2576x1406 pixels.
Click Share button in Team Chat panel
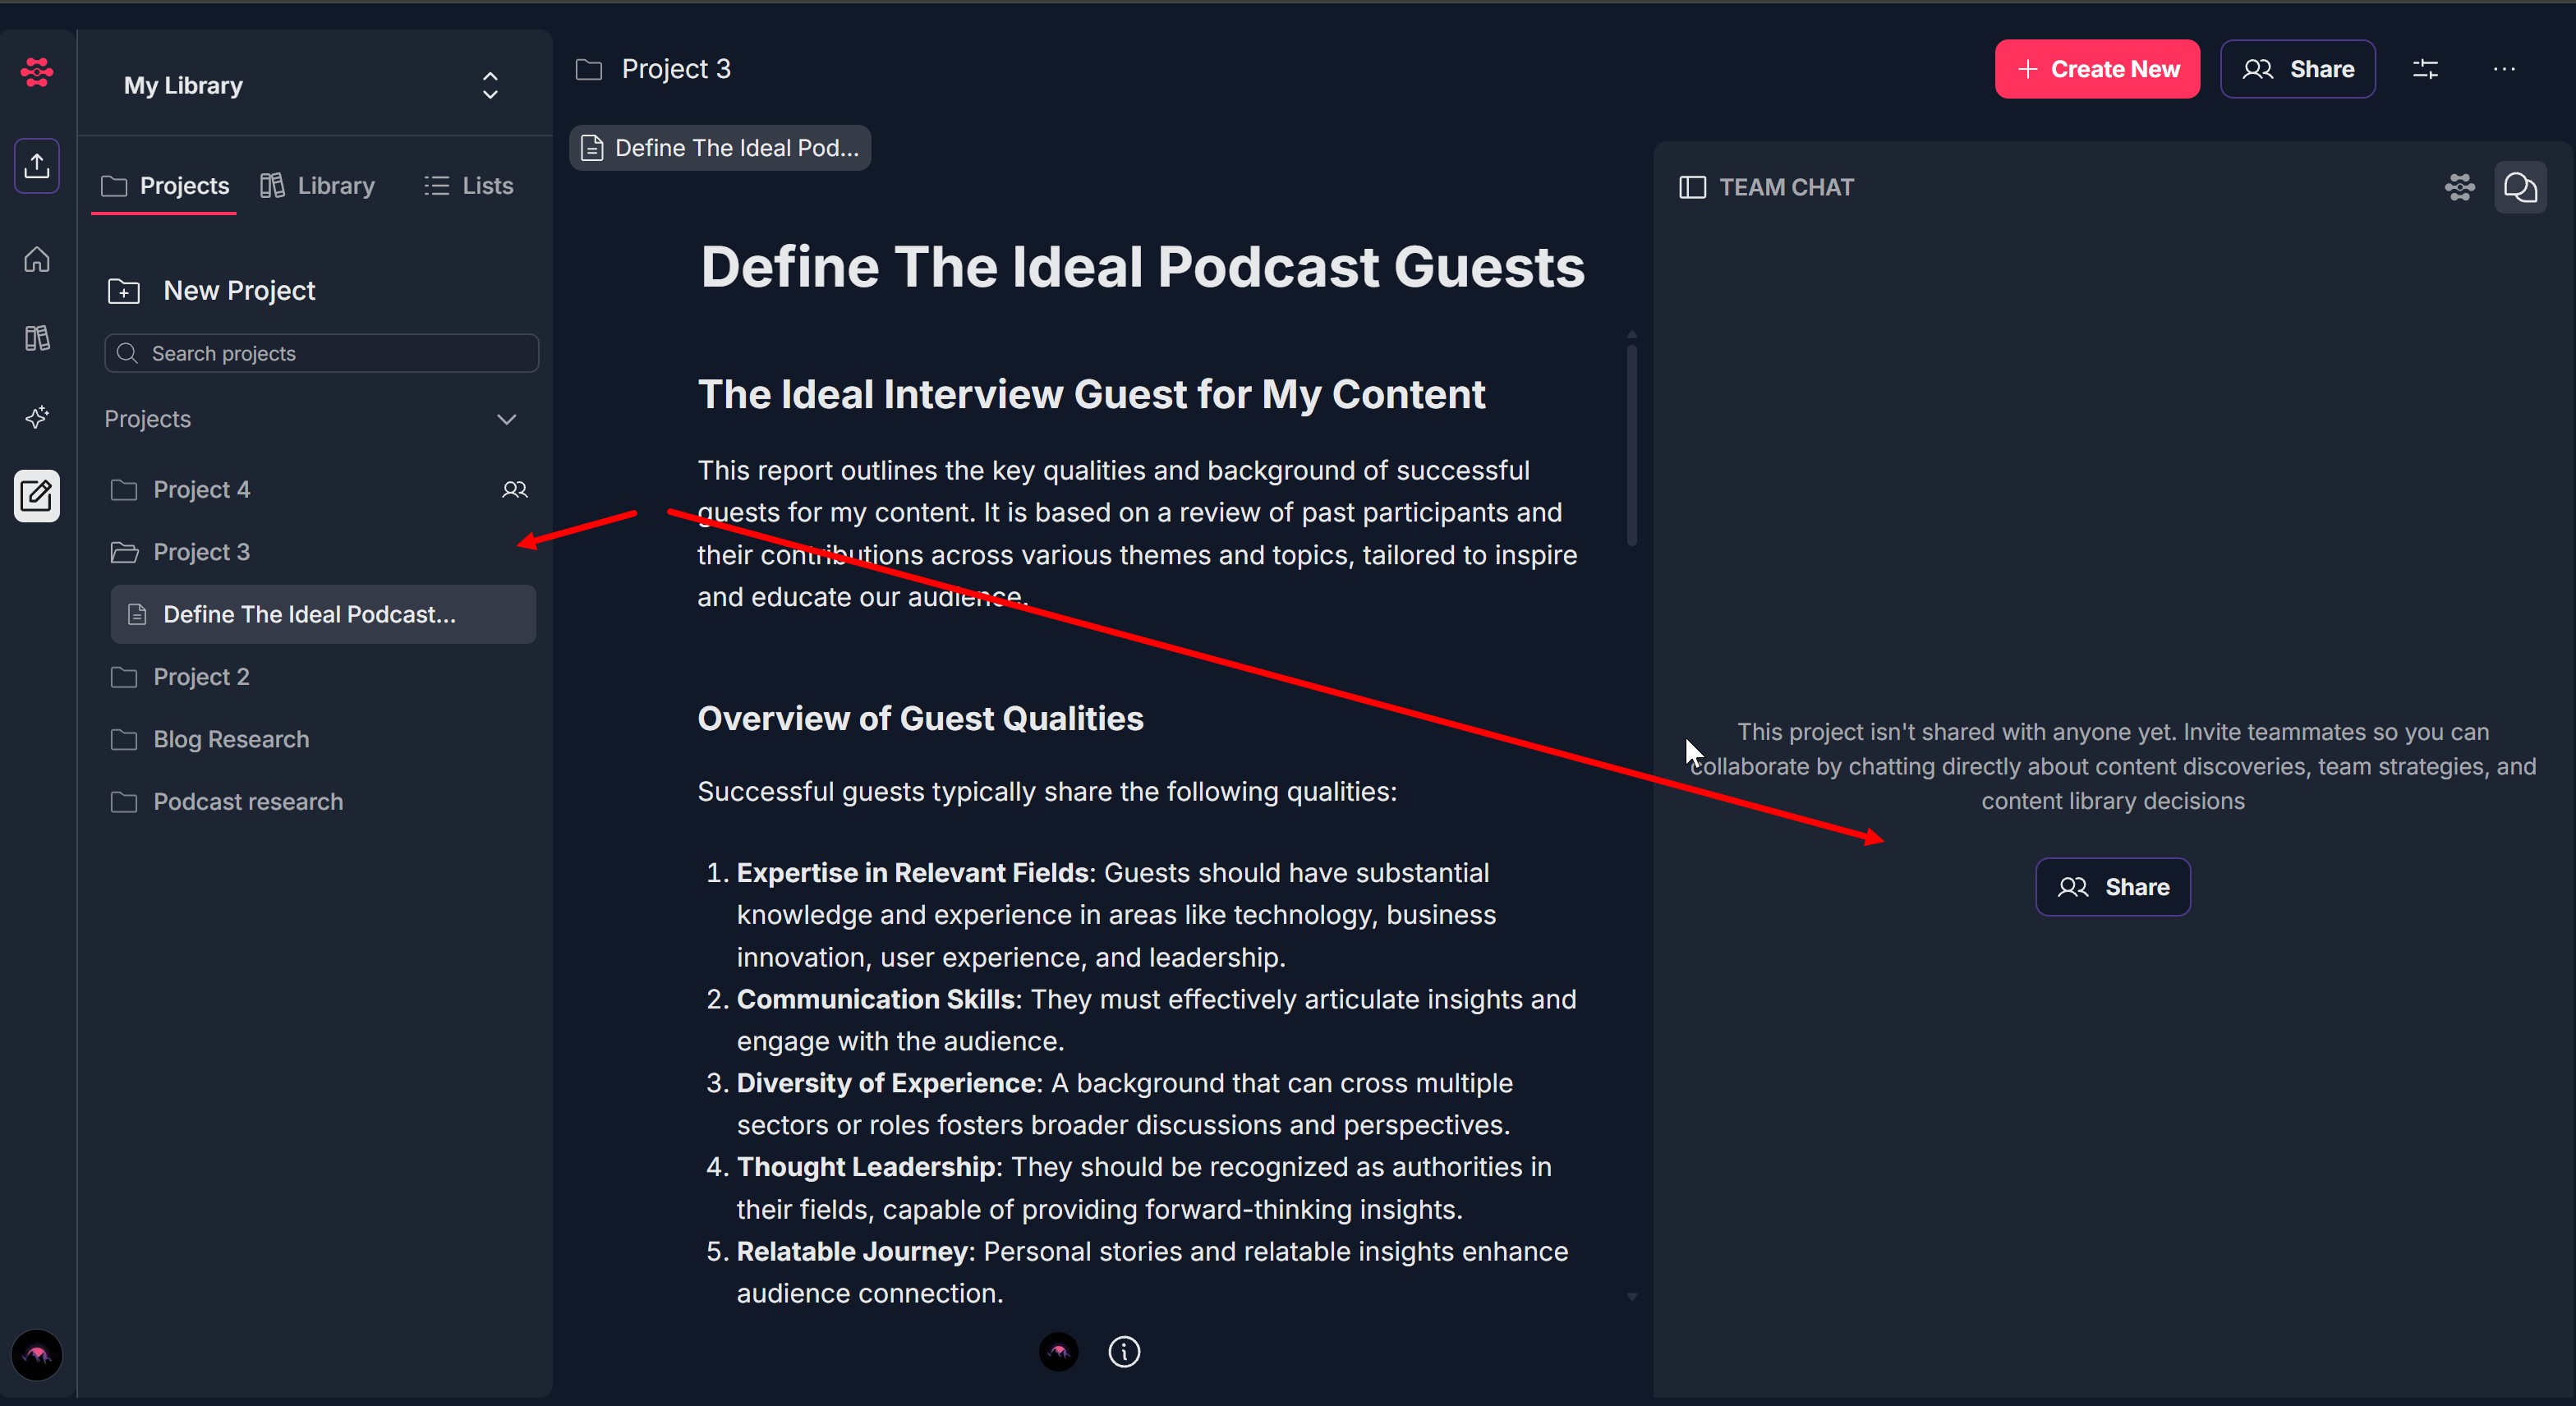2112,887
